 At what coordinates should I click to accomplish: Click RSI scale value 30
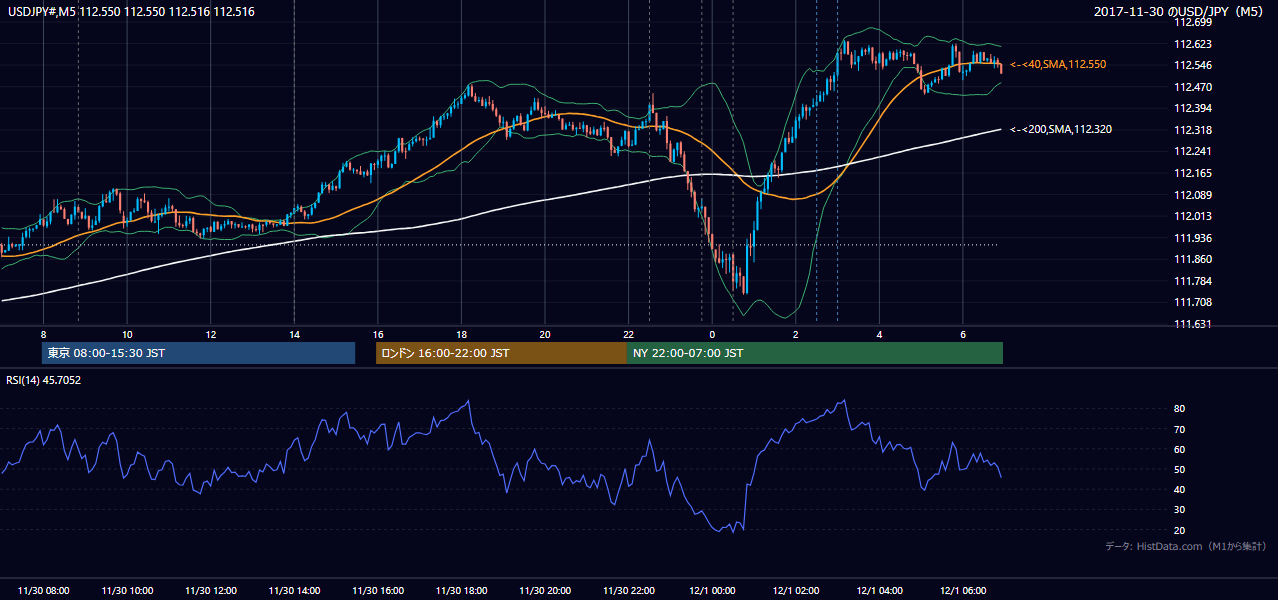pos(1180,510)
